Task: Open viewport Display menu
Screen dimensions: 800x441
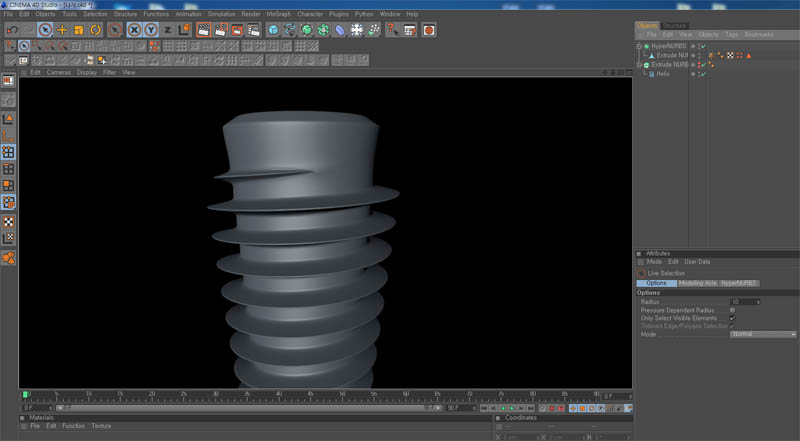Action: 87,72
